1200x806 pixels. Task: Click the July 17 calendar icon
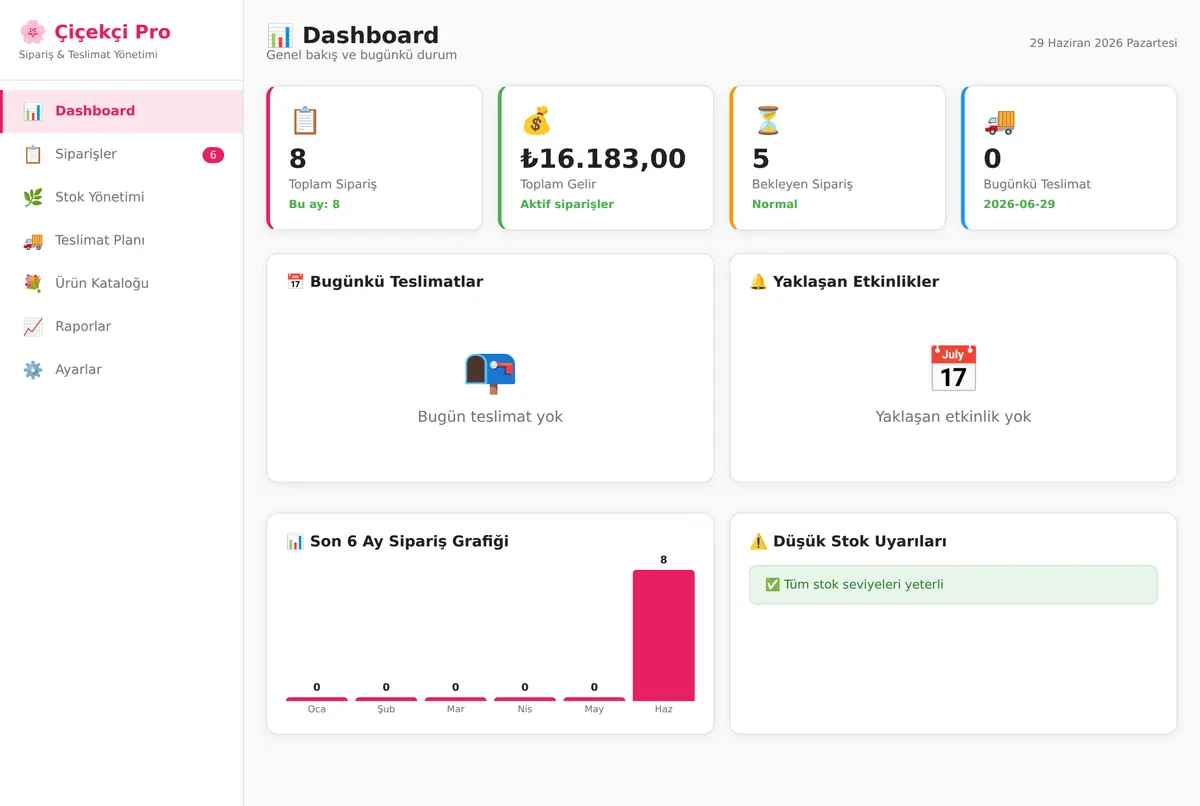coord(953,369)
